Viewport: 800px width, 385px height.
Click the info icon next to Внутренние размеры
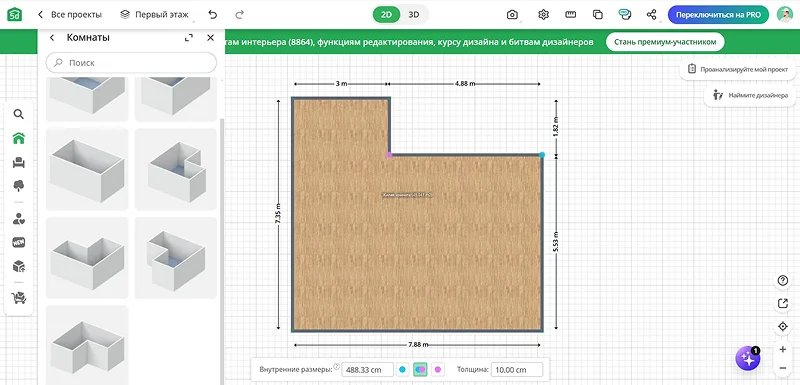(x=337, y=366)
